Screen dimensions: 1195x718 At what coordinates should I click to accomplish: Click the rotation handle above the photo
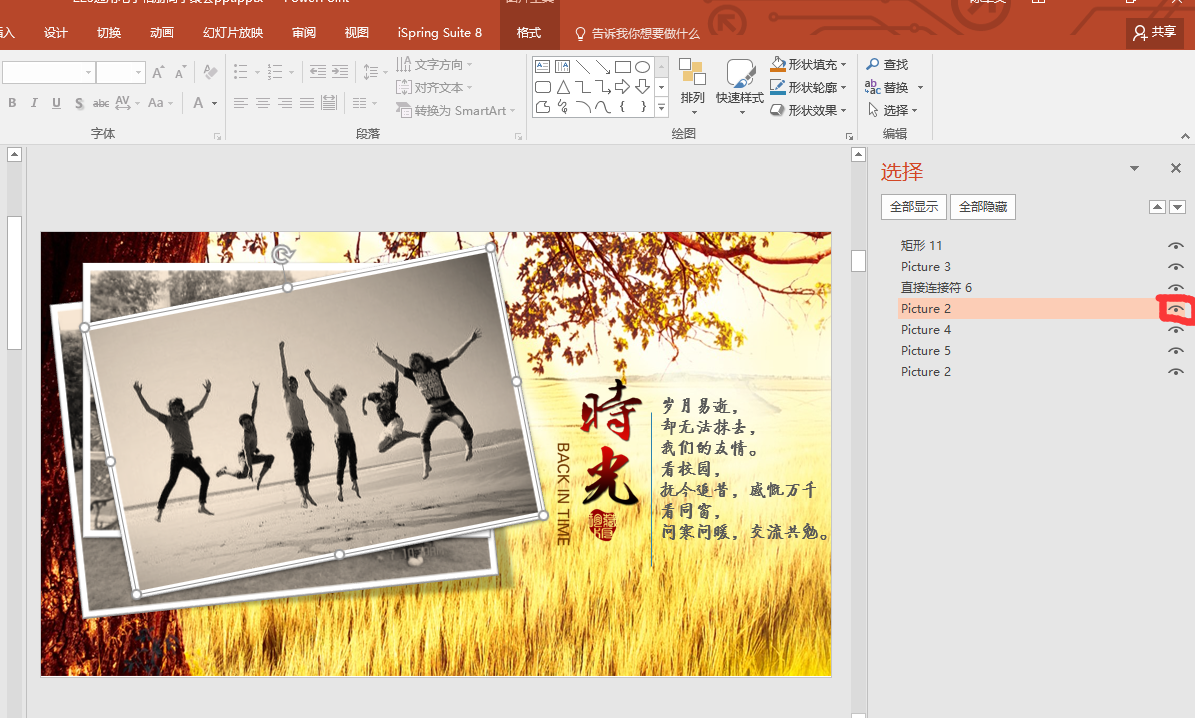point(283,254)
